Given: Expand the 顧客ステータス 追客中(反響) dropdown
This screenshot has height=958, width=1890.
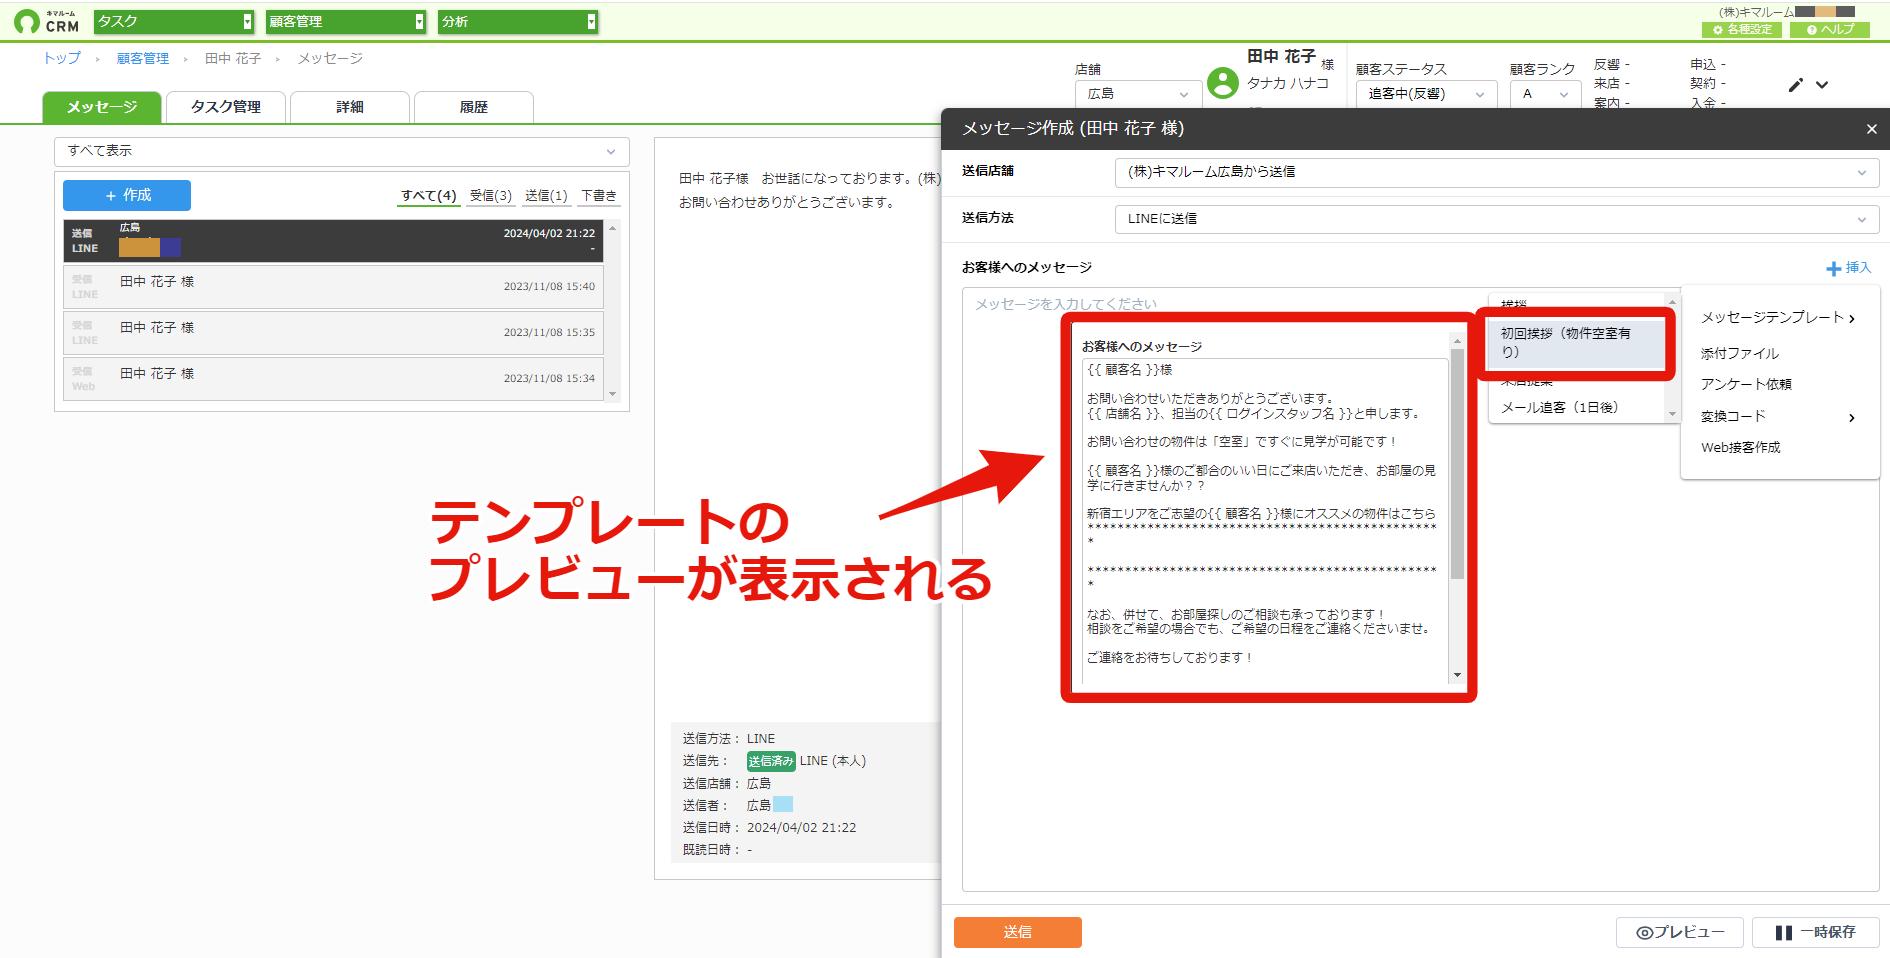Looking at the screenshot, I should [1426, 94].
